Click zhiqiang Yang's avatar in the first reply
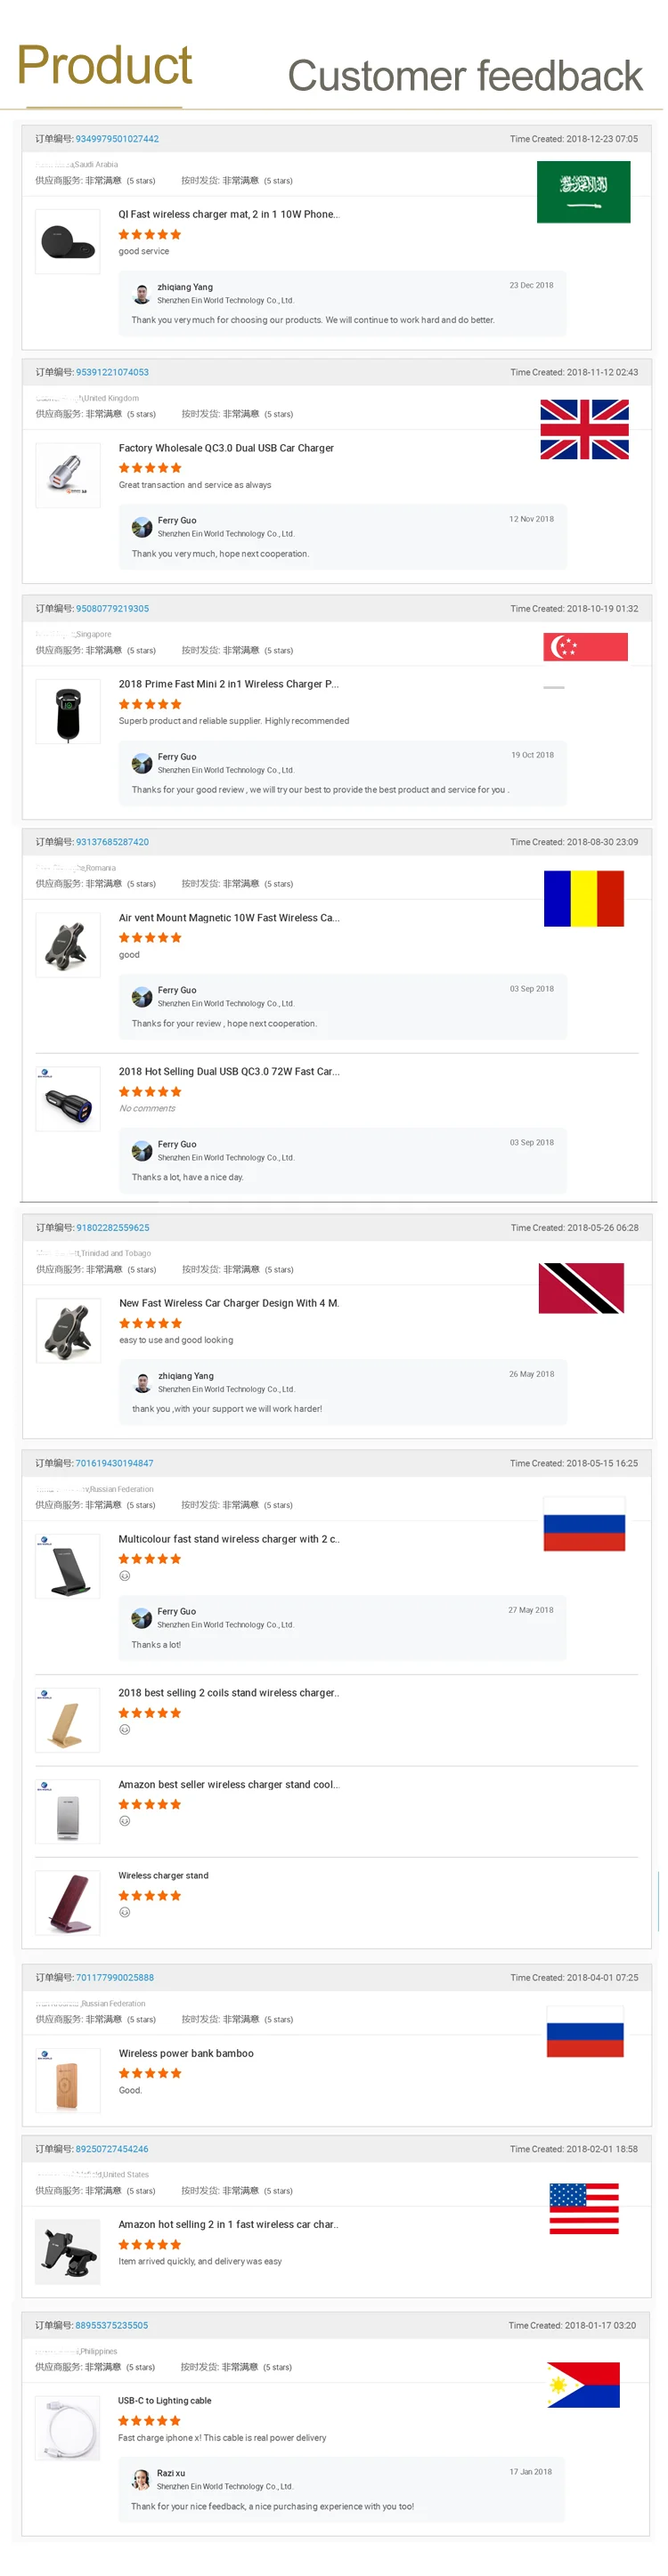This screenshot has width=668, height=2576. 143,295
